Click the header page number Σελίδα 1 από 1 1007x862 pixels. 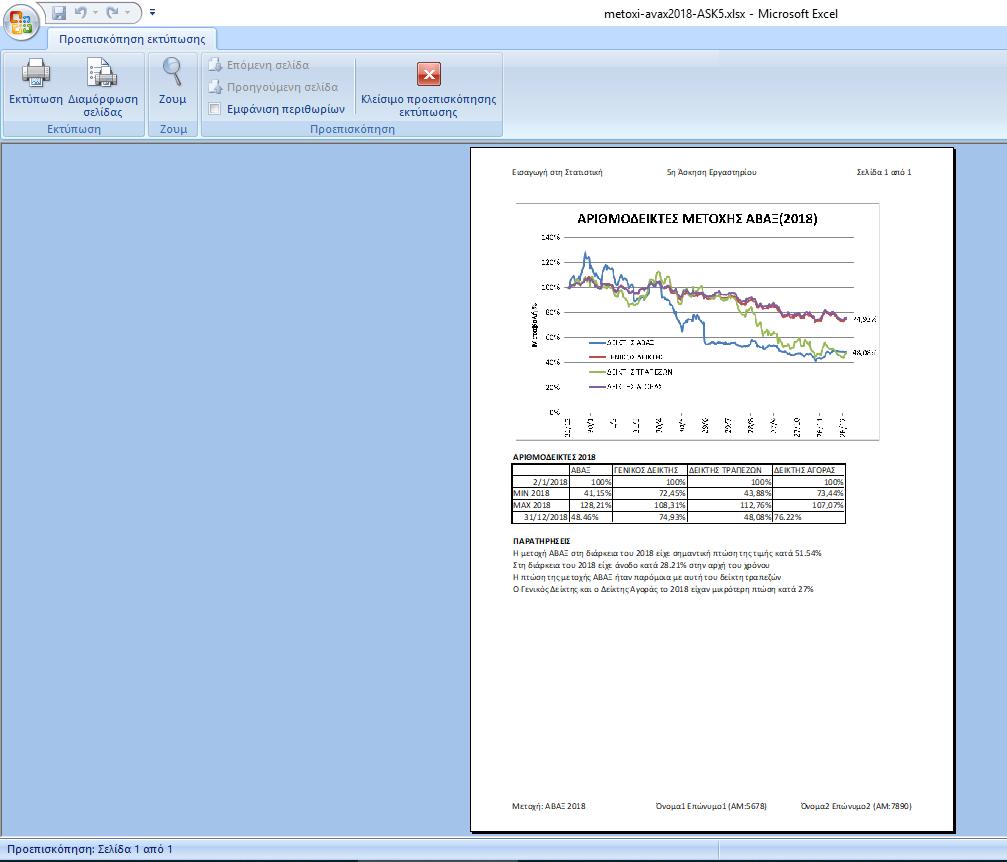click(884, 172)
